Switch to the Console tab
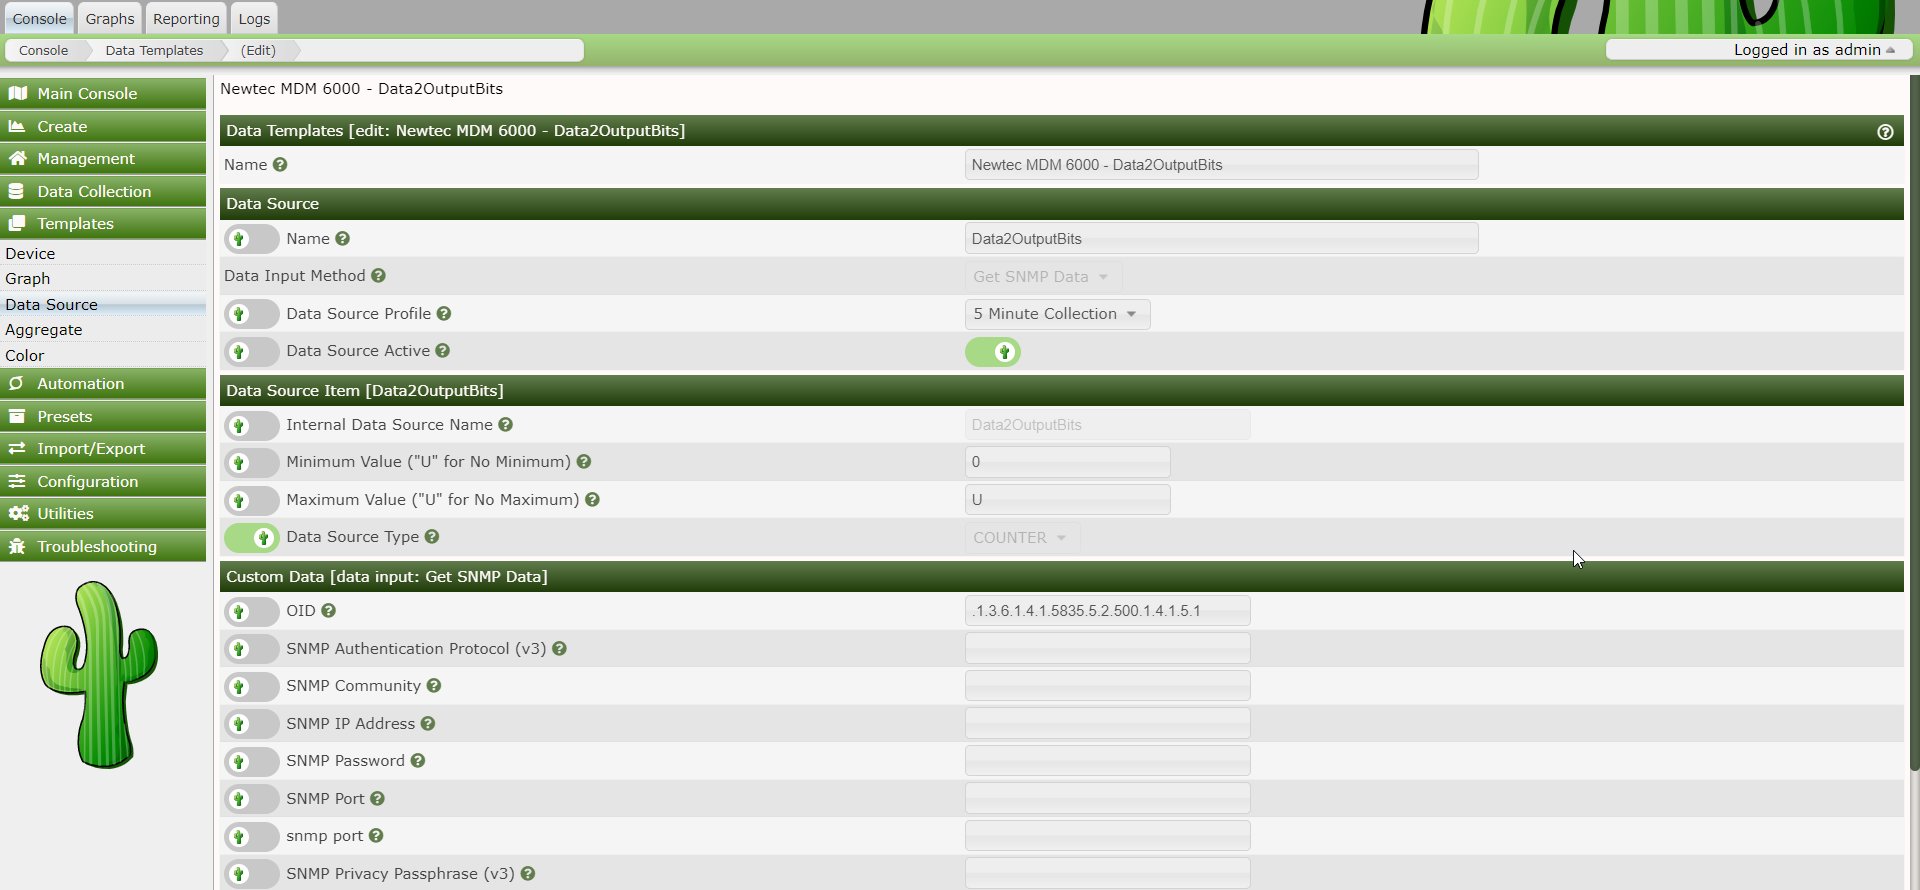Screen dimensions: 1920x890 (x=39, y=19)
